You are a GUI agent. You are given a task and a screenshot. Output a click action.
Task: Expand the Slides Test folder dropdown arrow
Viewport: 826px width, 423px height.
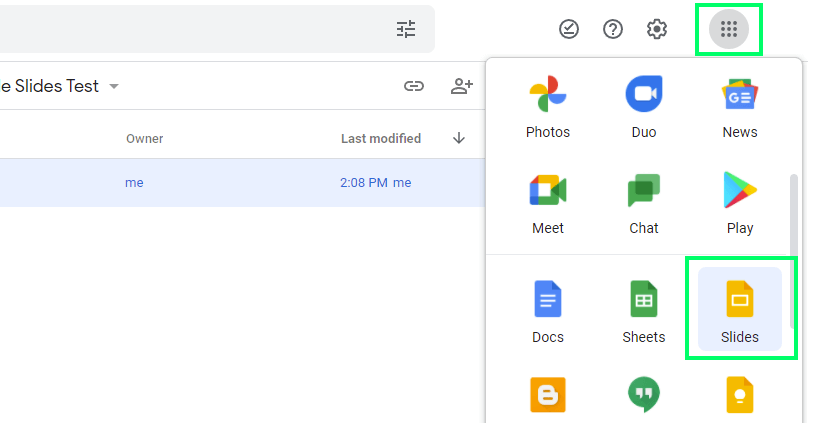click(x=114, y=86)
